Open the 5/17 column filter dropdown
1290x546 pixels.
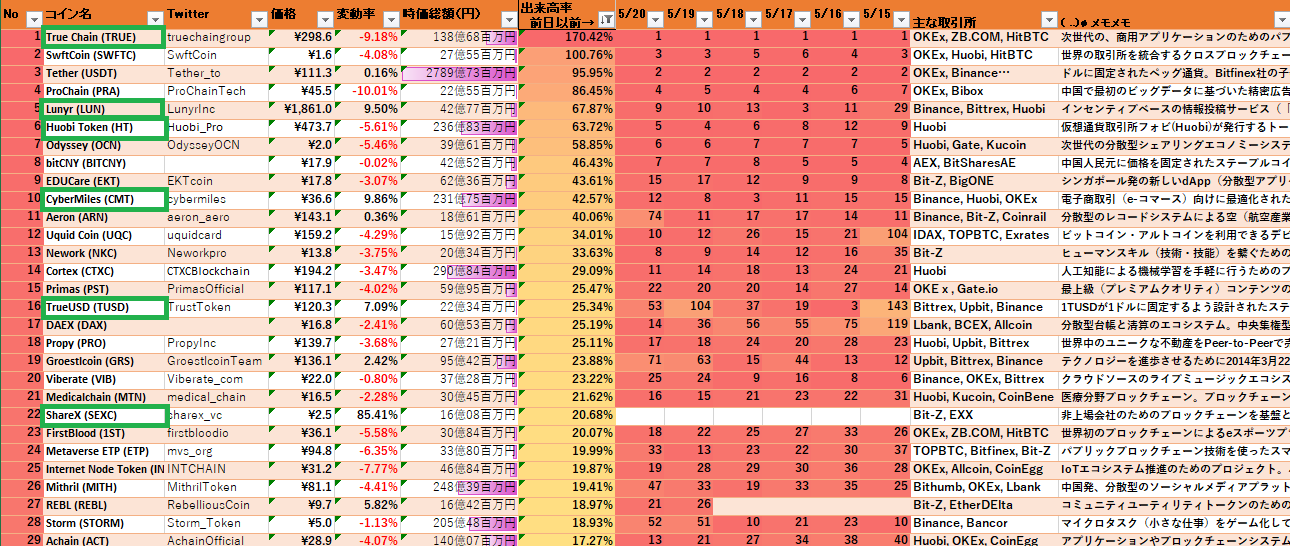coord(803,19)
